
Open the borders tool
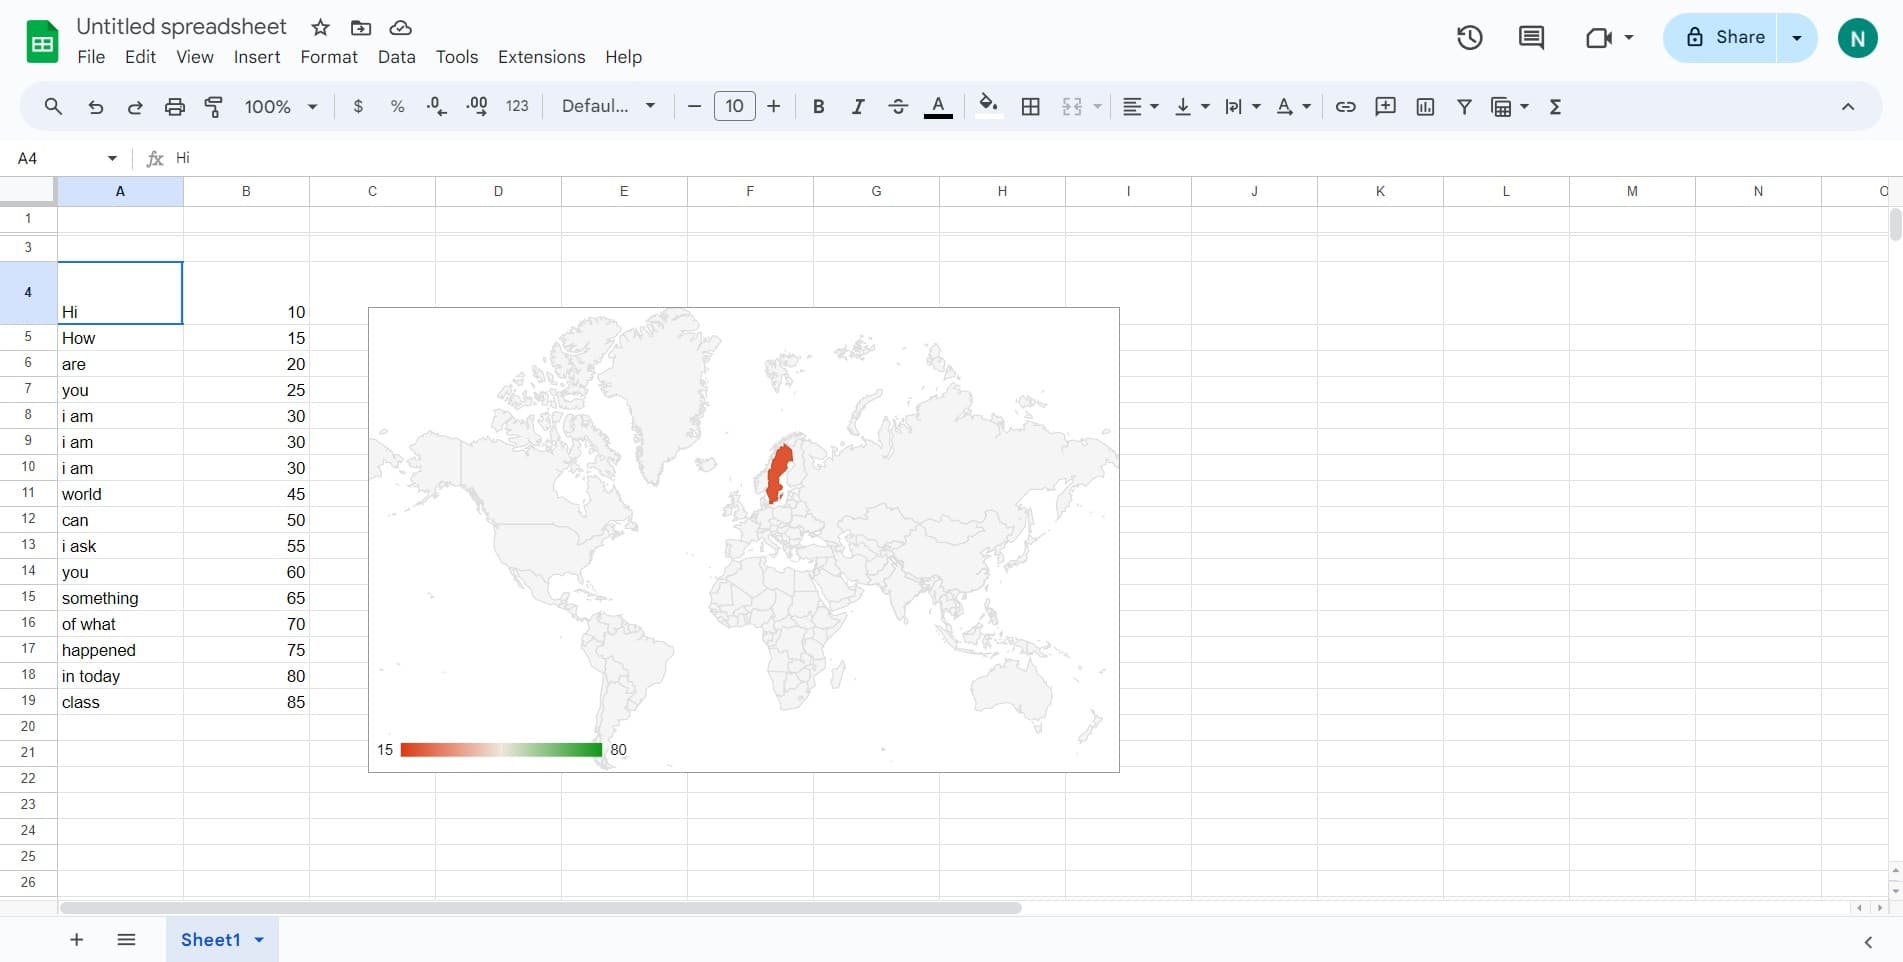(1031, 107)
